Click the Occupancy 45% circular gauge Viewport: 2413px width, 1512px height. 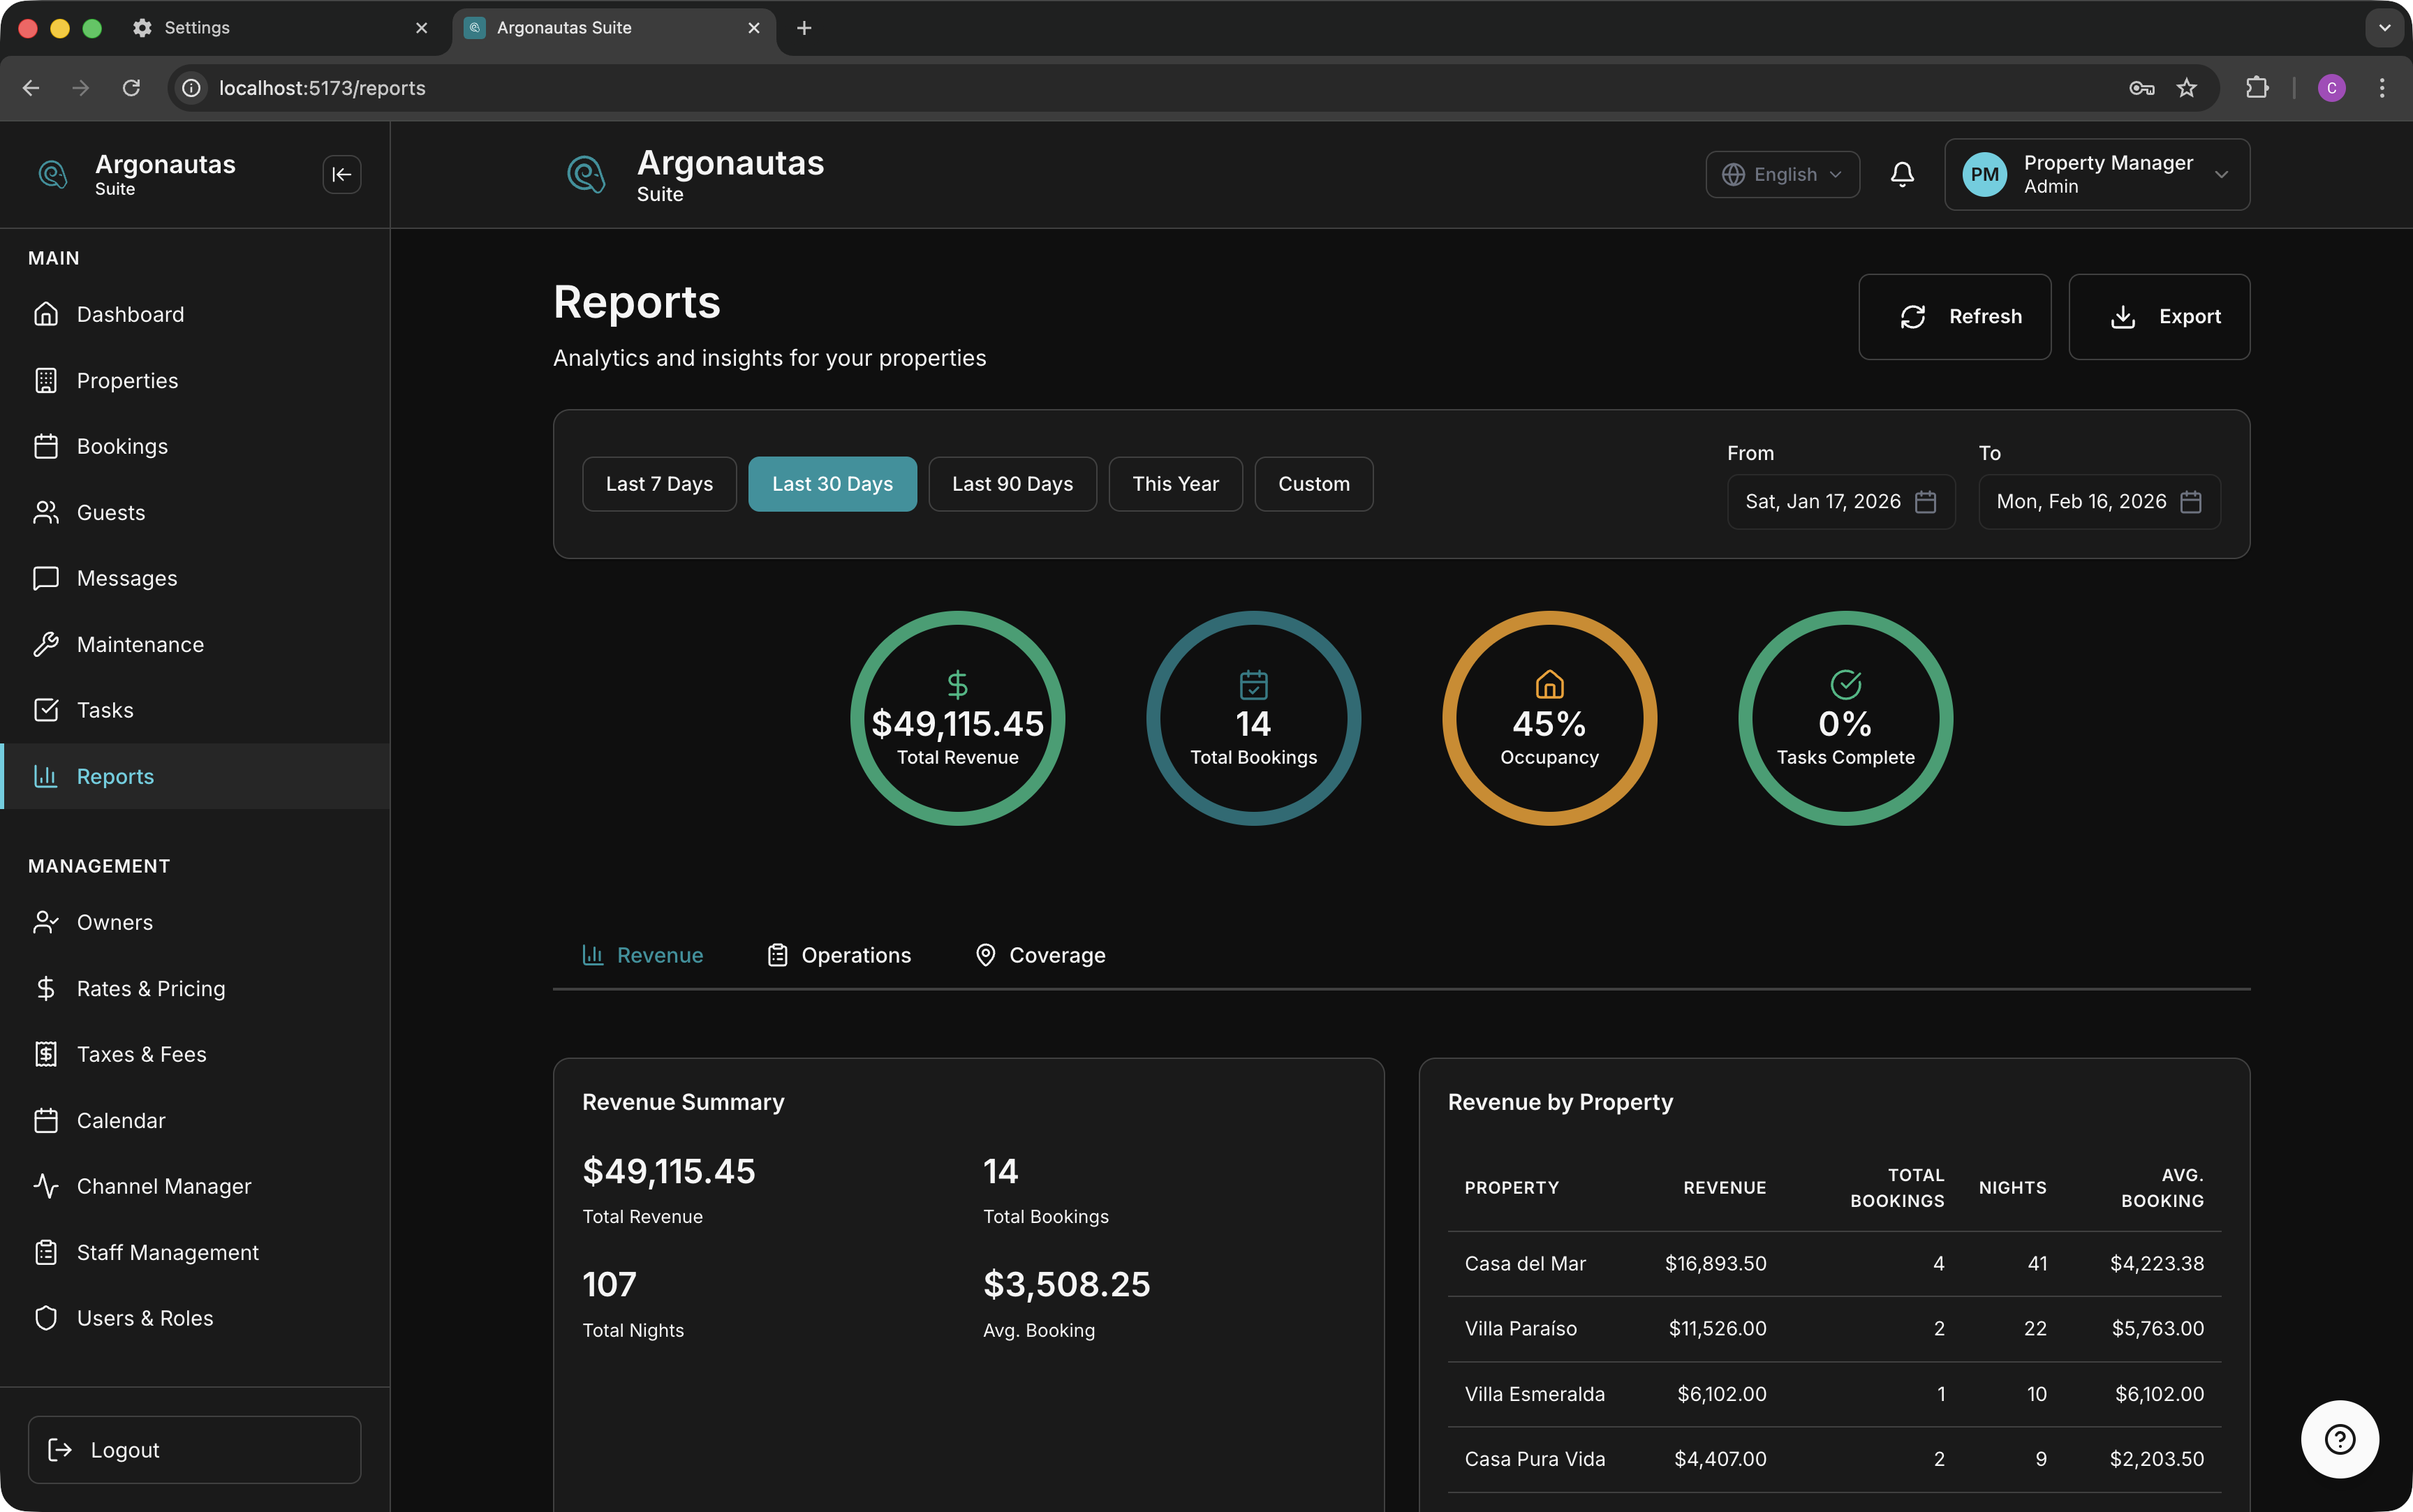coord(1549,718)
